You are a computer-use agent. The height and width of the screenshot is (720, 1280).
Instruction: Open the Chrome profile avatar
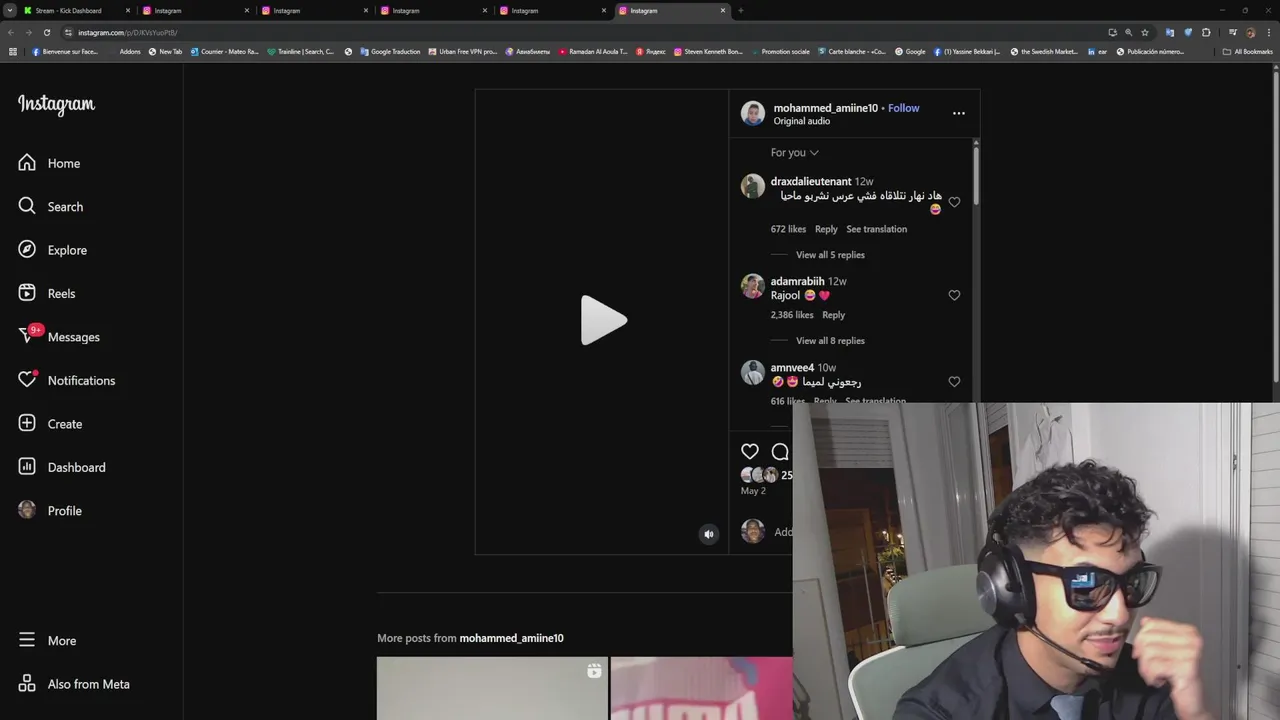tap(1250, 32)
